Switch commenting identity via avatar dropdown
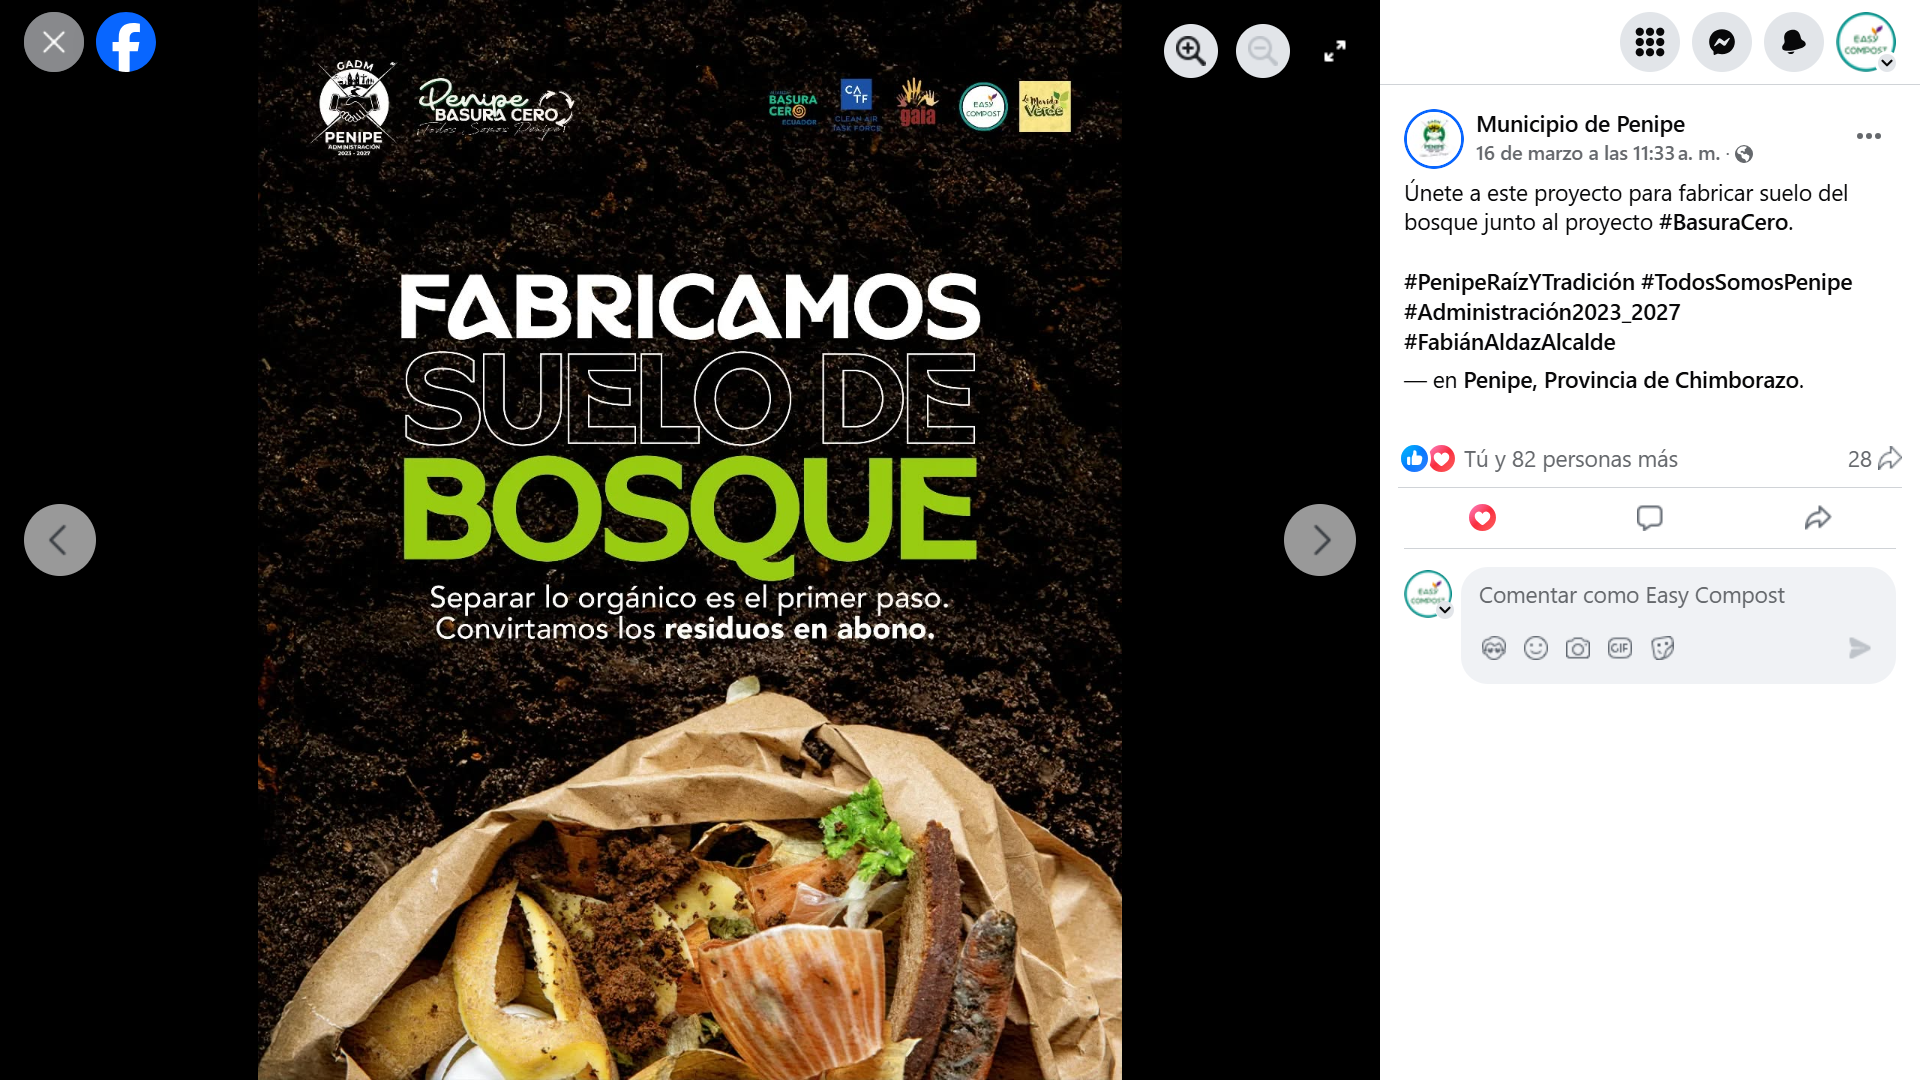The height and width of the screenshot is (1080, 1920). tap(1429, 595)
